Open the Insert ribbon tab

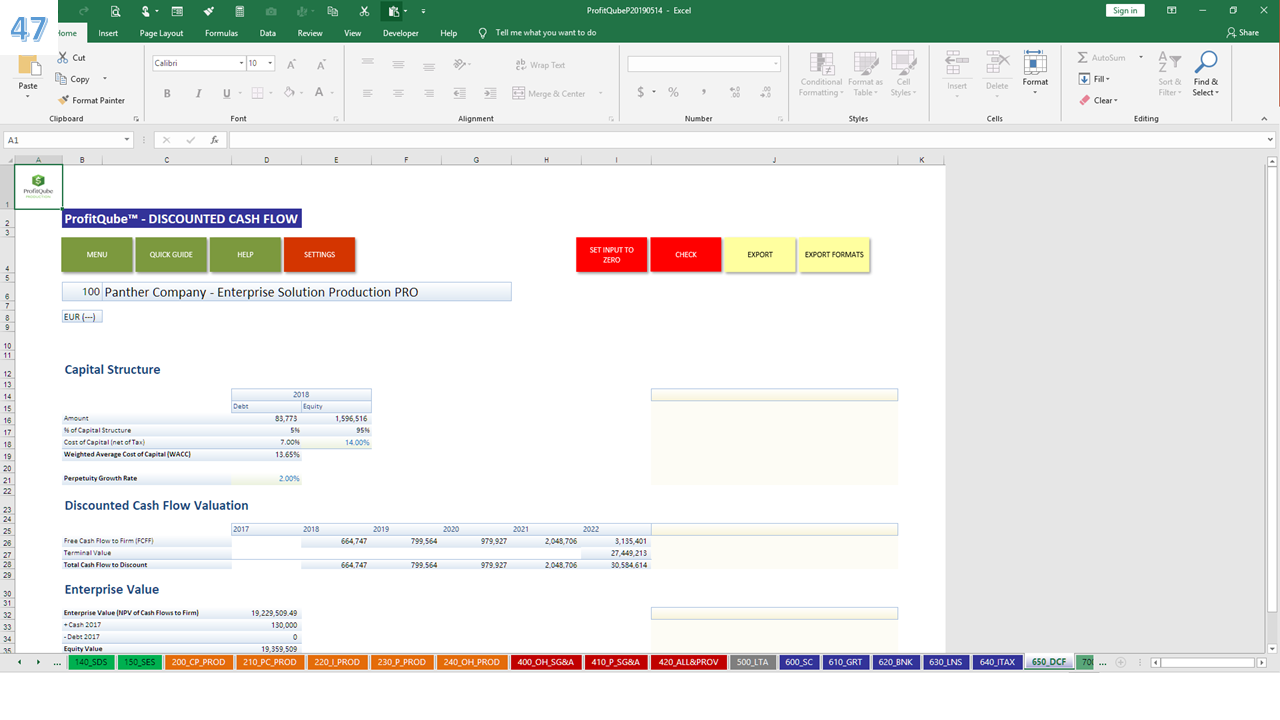point(108,33)
